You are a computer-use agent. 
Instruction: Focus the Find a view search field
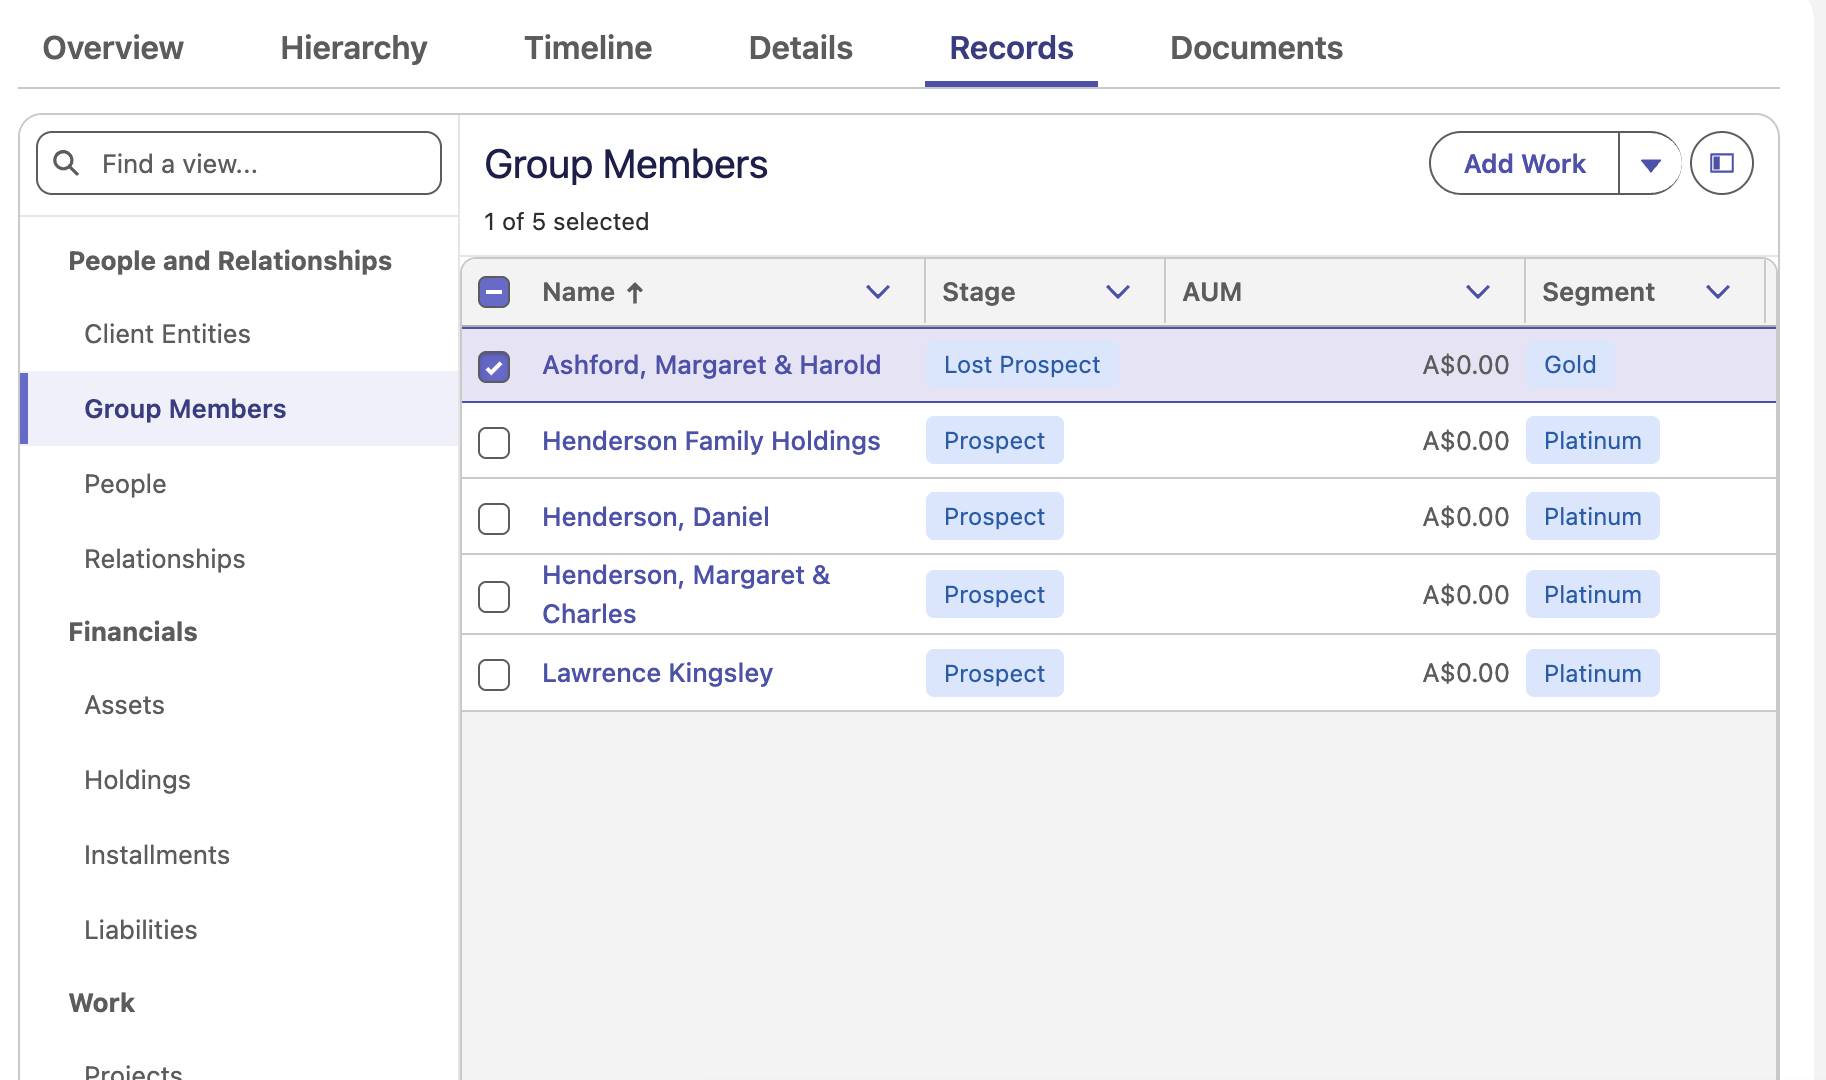tap(239, 163)
